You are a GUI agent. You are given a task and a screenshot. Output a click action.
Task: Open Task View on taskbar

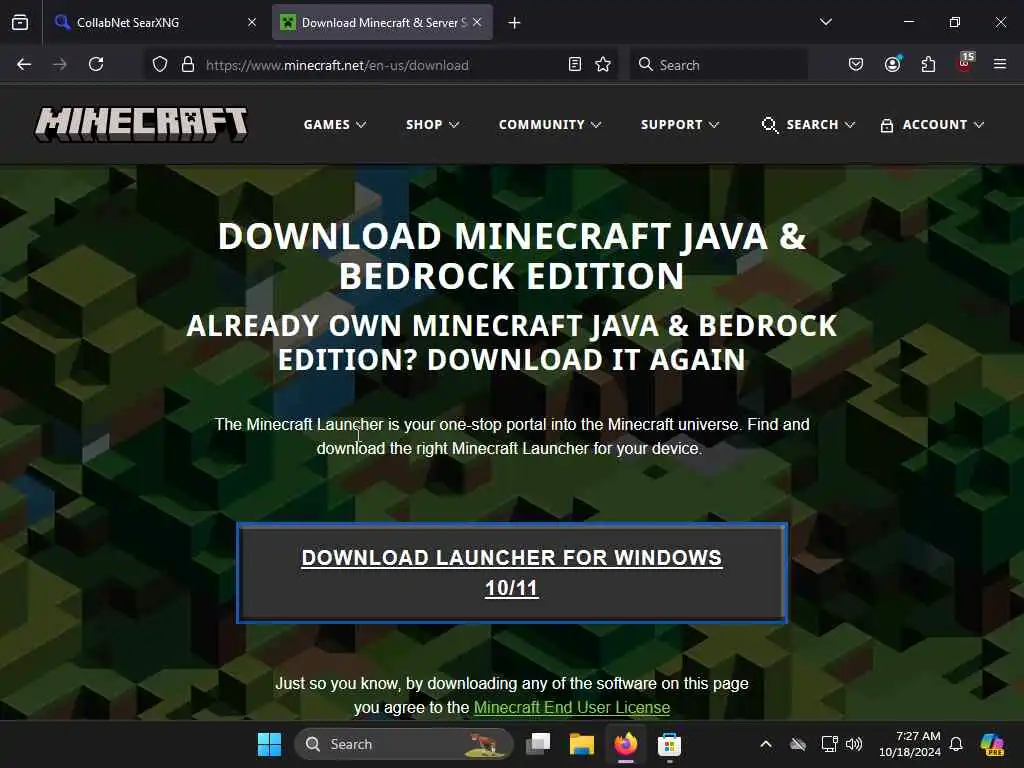tap(538, 744)
